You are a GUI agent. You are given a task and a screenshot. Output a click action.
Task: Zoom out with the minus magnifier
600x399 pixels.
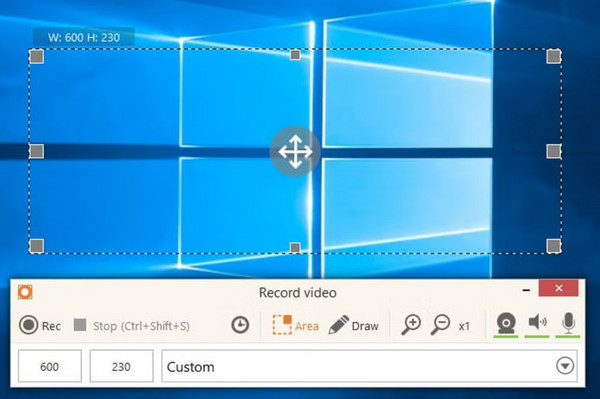(x=440, y=325)
